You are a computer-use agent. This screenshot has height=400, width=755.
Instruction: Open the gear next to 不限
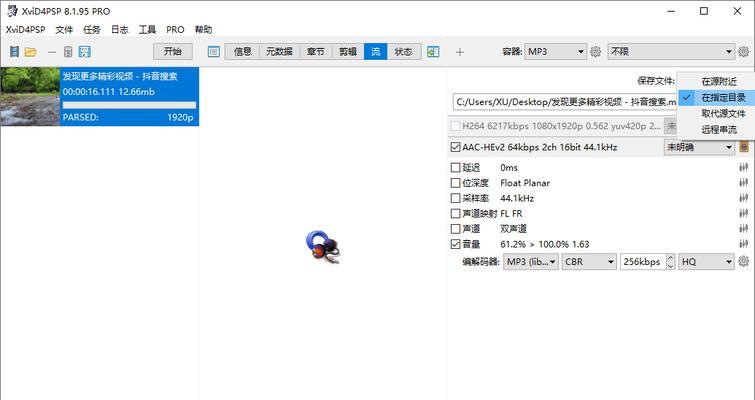tap(743, 52)
